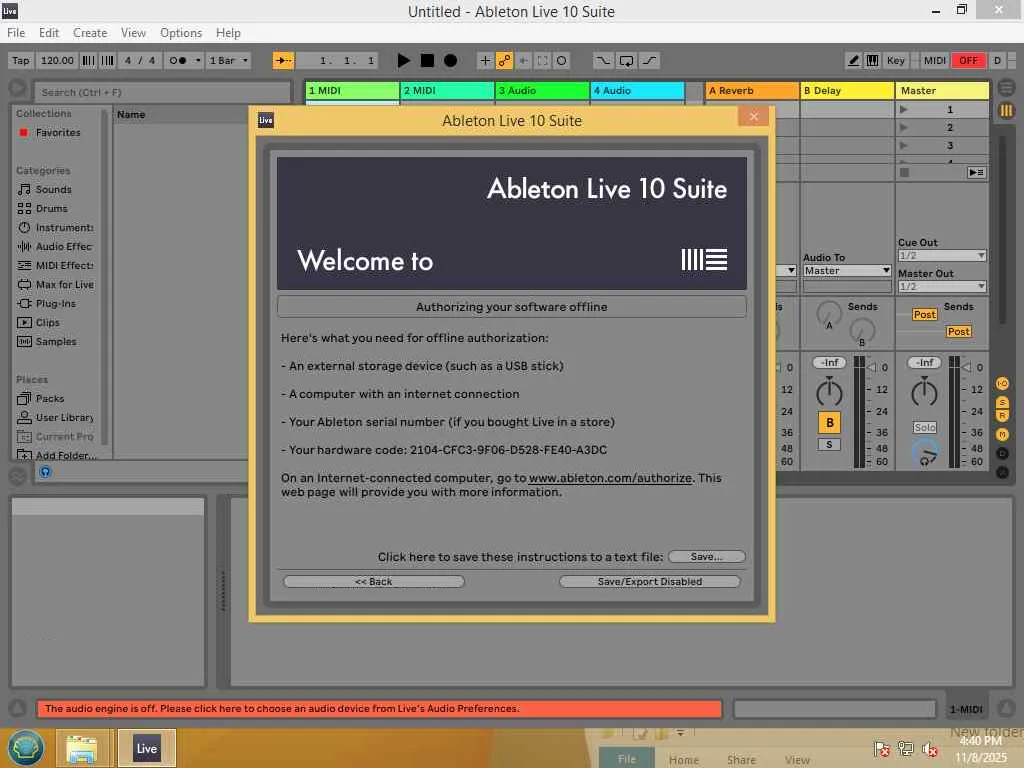The width and height of the screenshot is (1024, 768).
Task: Enable Key Map Mode switch
Action: tap(895, 61)
